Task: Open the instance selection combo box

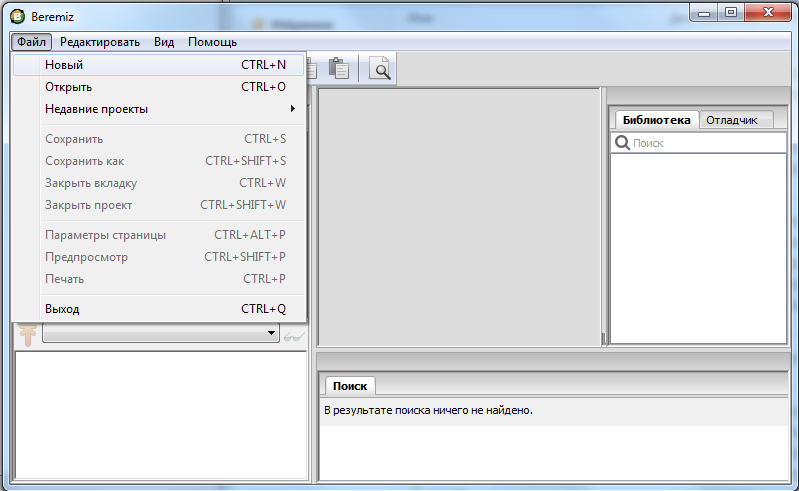Action: [160, 334]
